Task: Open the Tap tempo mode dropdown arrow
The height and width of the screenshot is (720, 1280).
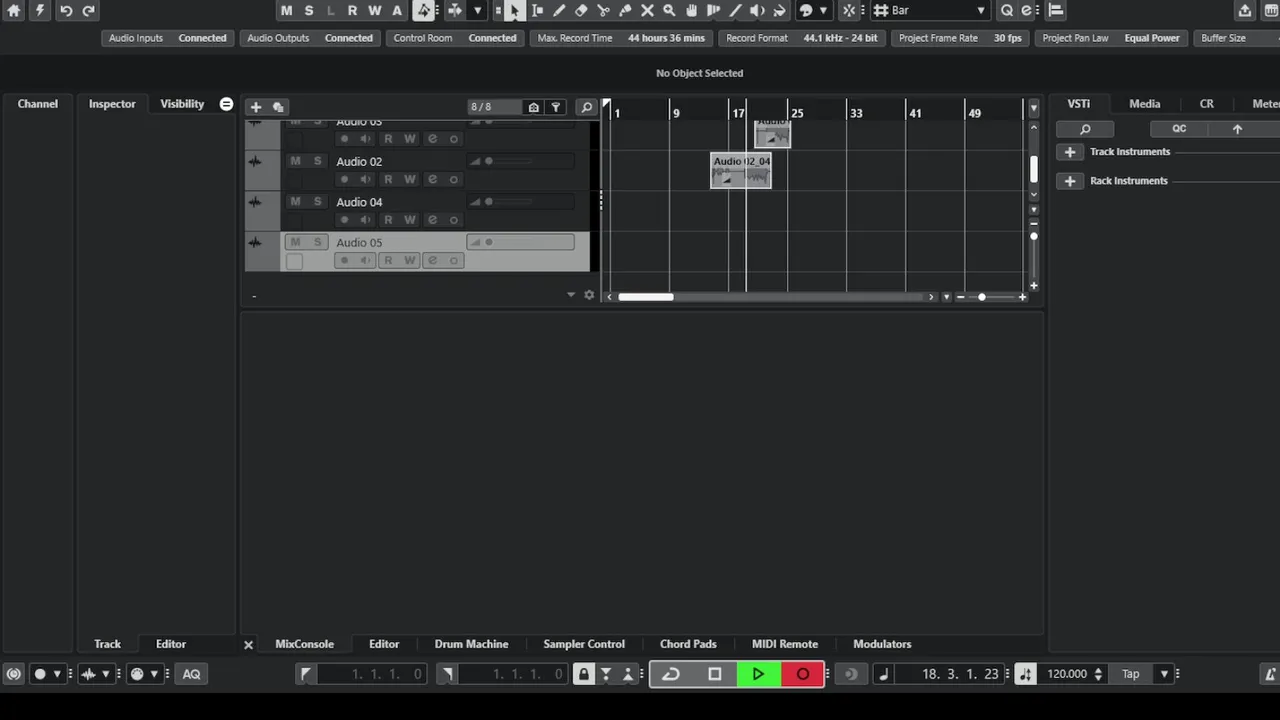Action: pos(1164,674)
